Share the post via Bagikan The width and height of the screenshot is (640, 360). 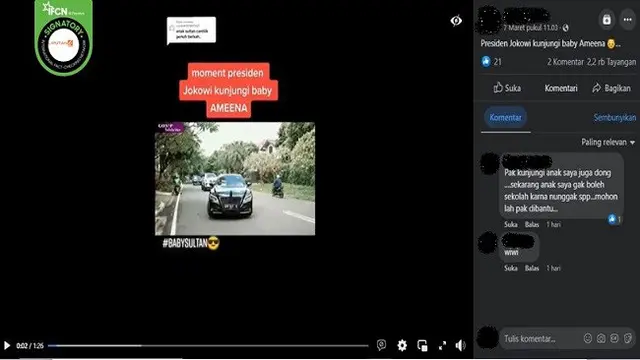[611, 88]
